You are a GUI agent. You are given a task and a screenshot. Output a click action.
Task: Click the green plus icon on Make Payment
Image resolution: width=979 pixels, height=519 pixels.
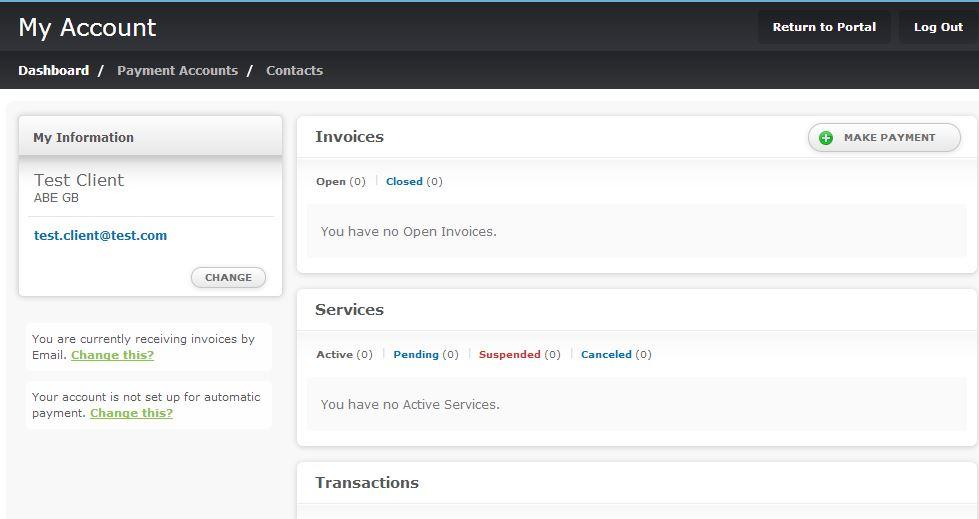(825, 138)
